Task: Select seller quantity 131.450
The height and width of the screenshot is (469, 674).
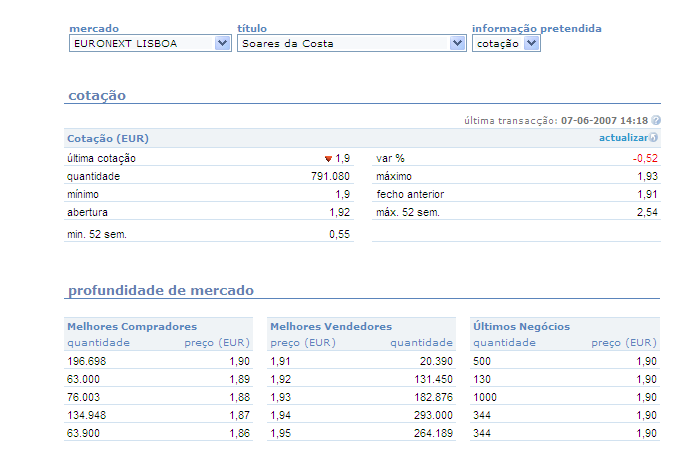Action: point(433,379)
